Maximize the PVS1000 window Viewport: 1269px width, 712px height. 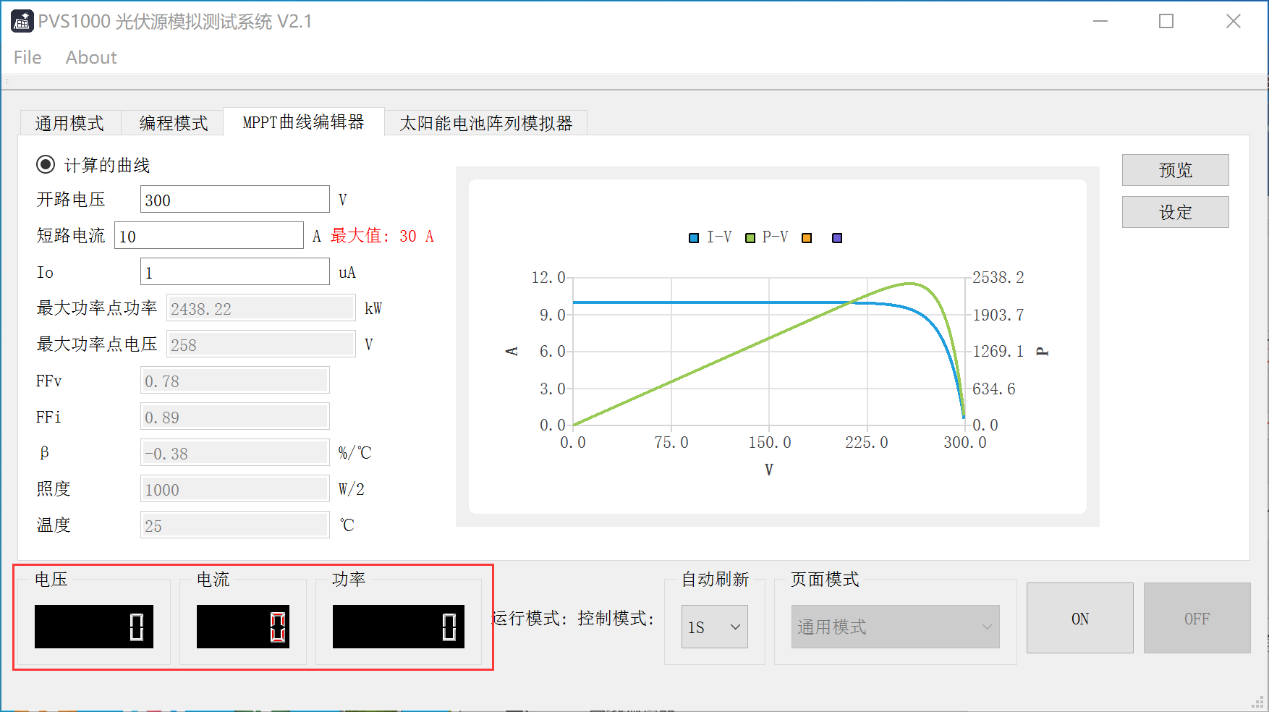coord(1166,21)
